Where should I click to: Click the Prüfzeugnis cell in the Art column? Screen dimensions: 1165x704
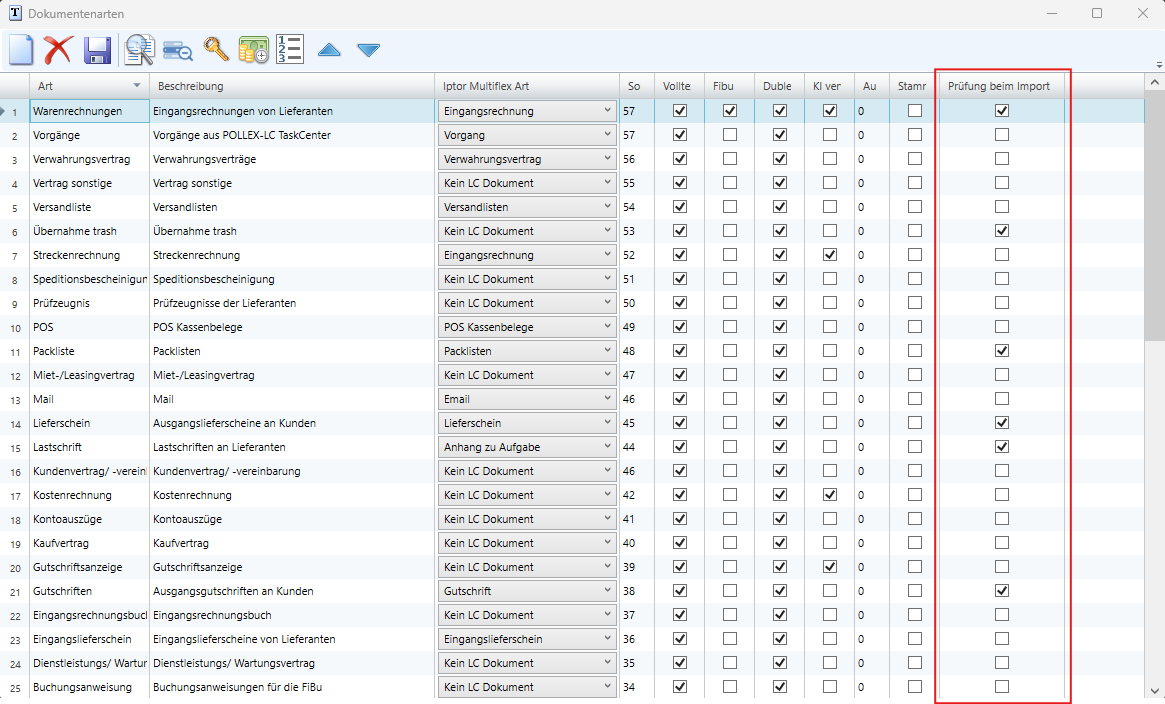[x=89, y=303]
